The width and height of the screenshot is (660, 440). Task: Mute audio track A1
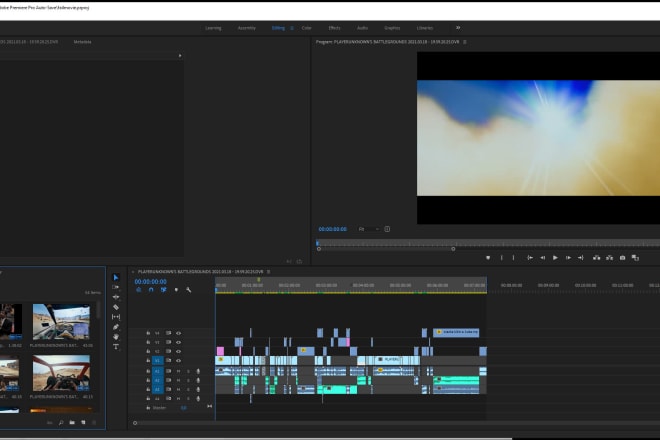click(178, 371)
